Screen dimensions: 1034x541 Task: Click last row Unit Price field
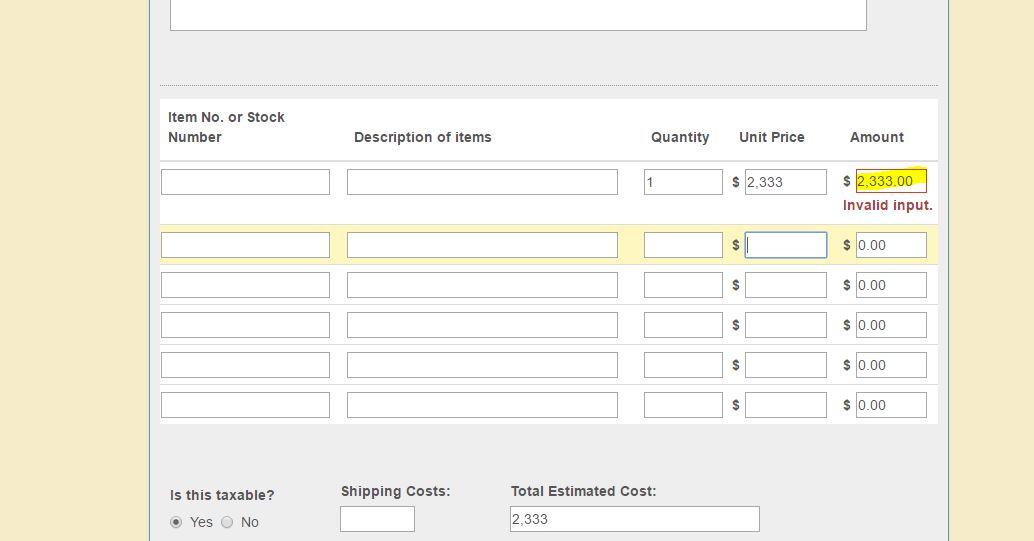(x=785, y=405)
